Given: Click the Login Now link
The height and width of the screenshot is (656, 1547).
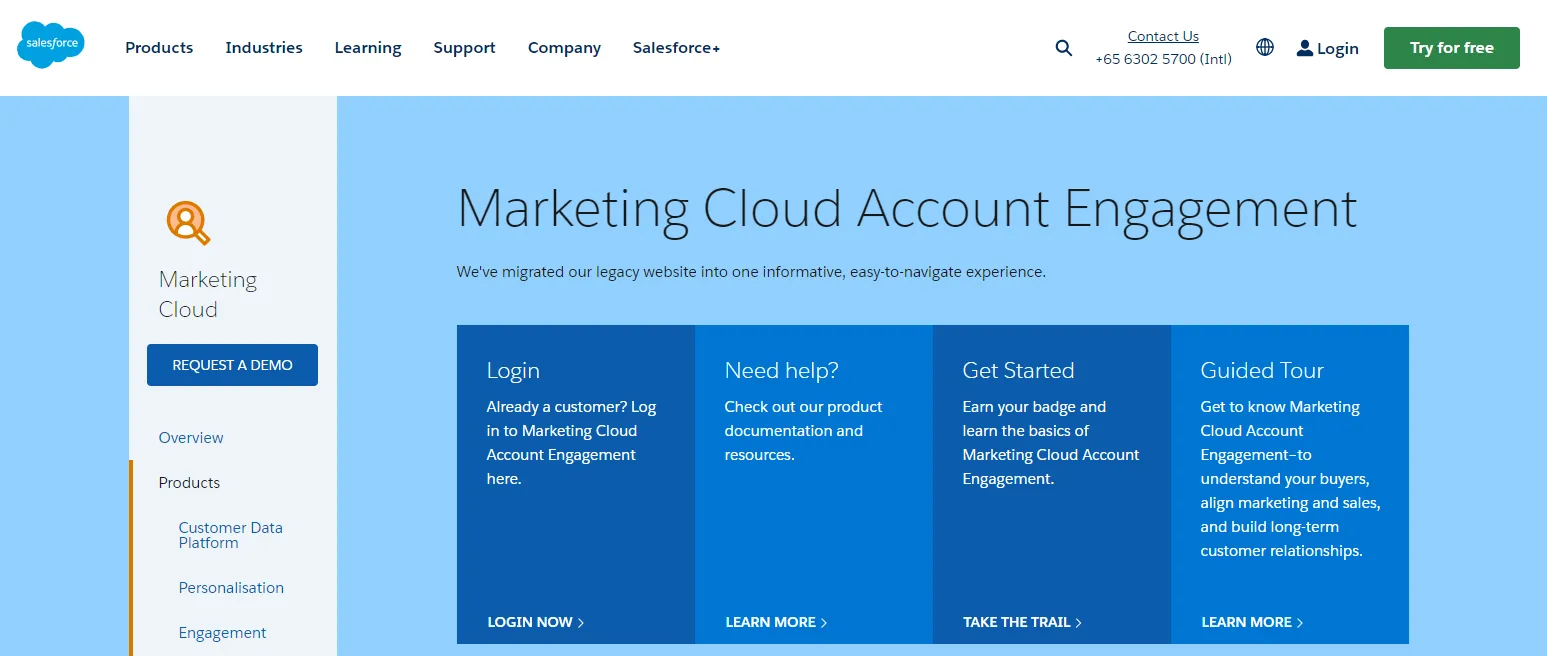Looking at the screenshot, I should click(x=536, y=622).
